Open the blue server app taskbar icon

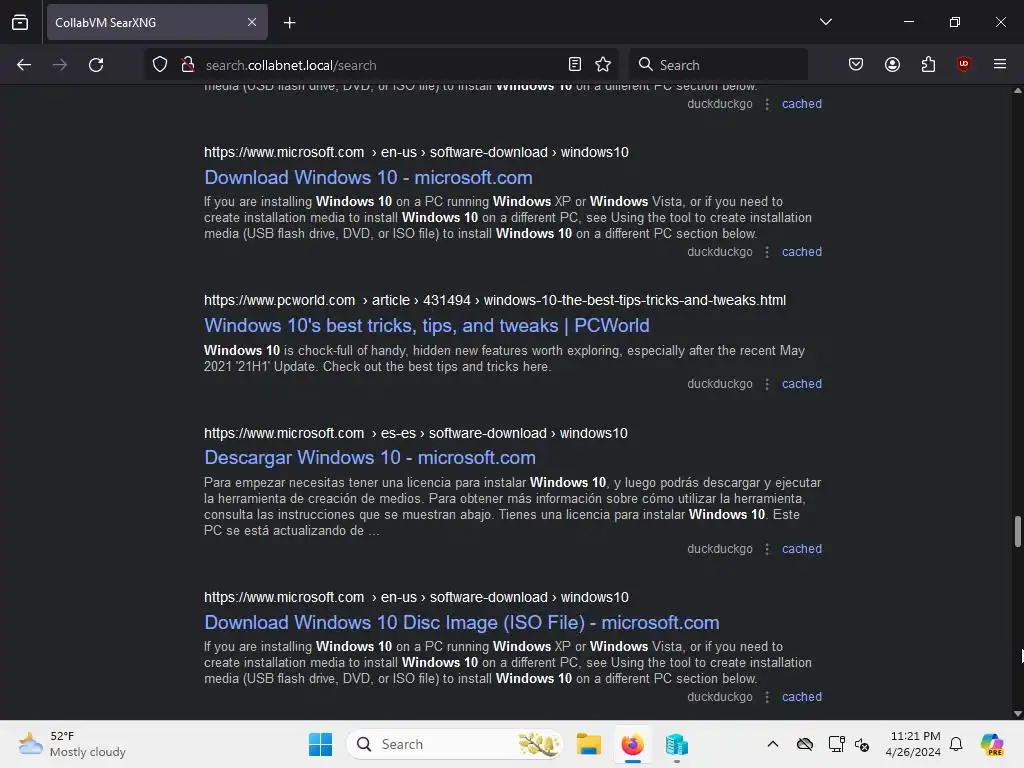(677, 744)
